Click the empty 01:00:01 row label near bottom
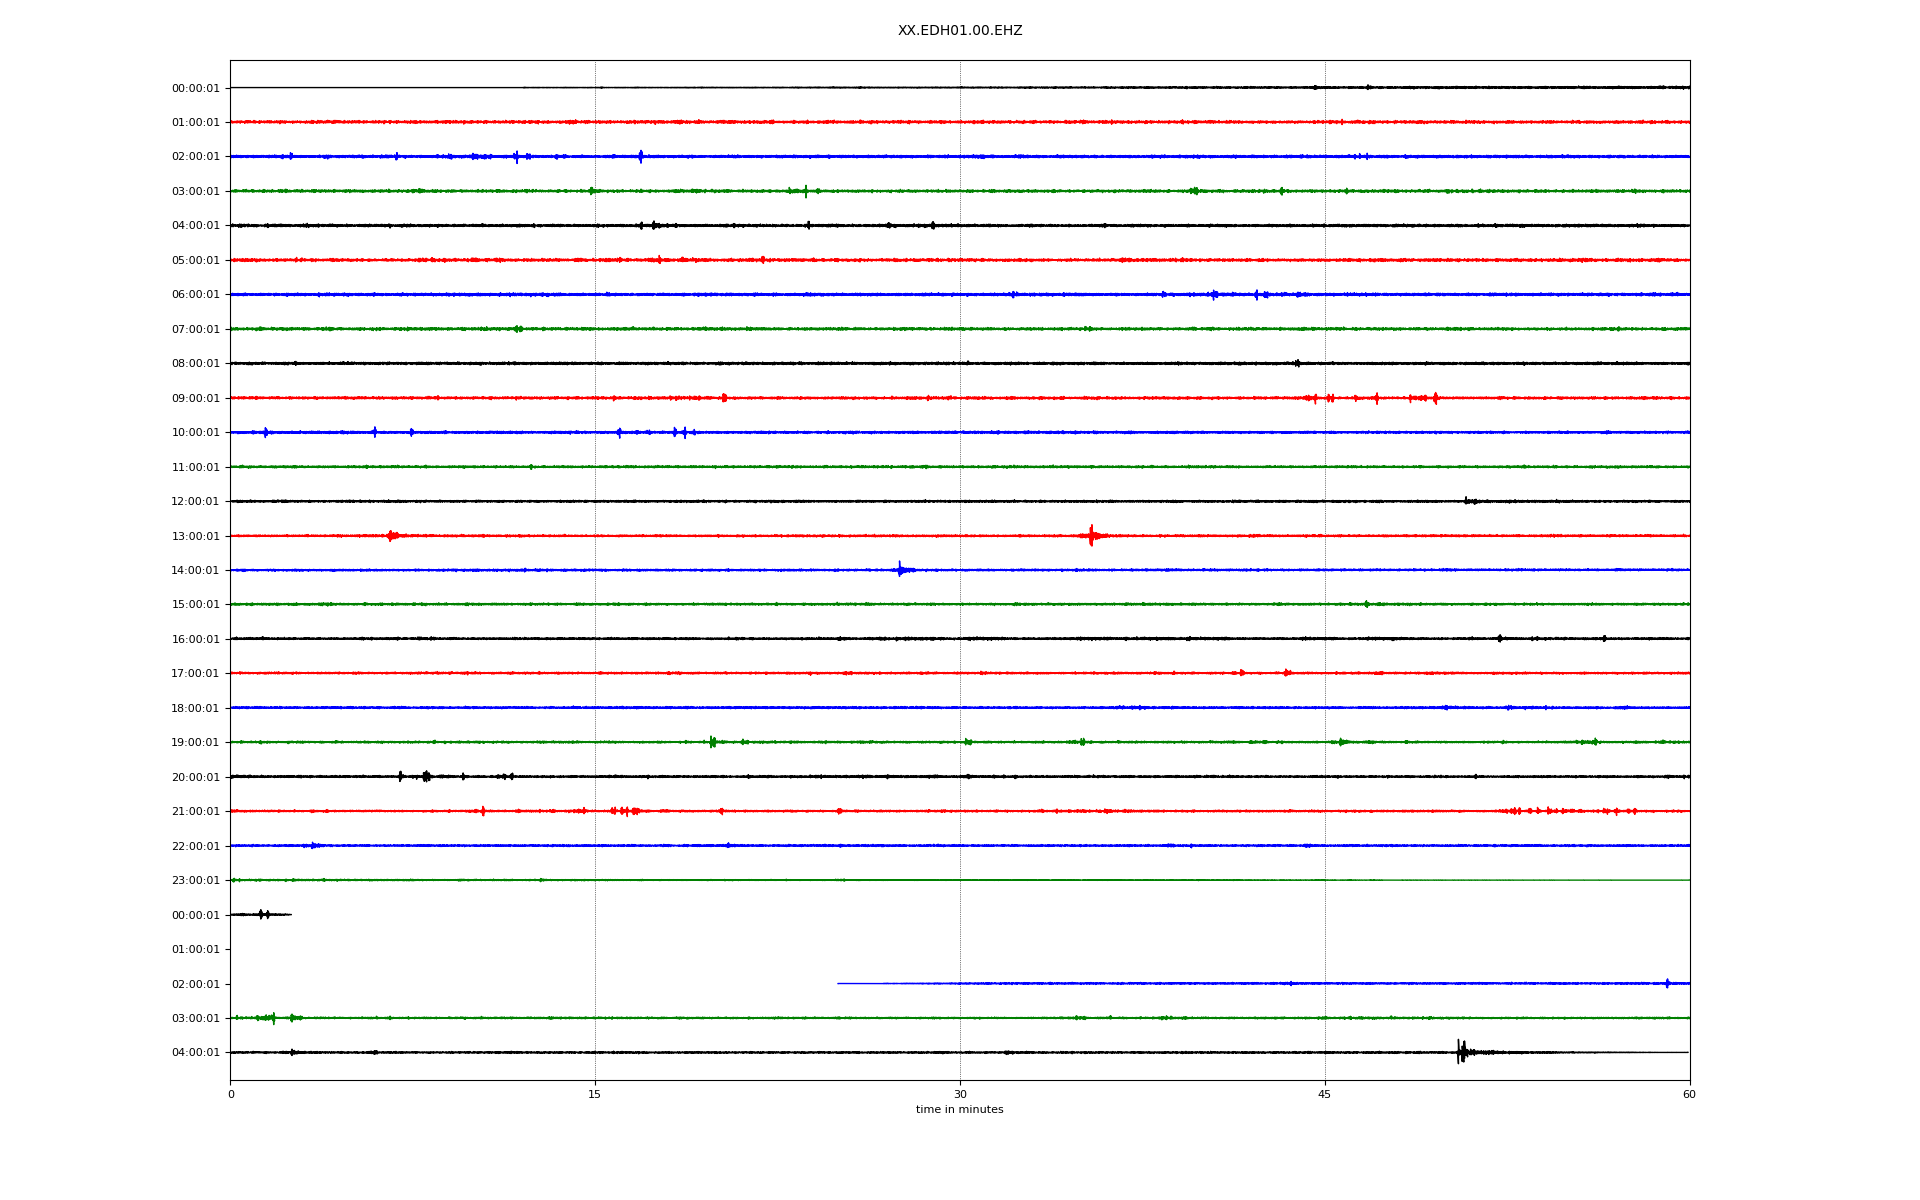 tap(195, 950)
